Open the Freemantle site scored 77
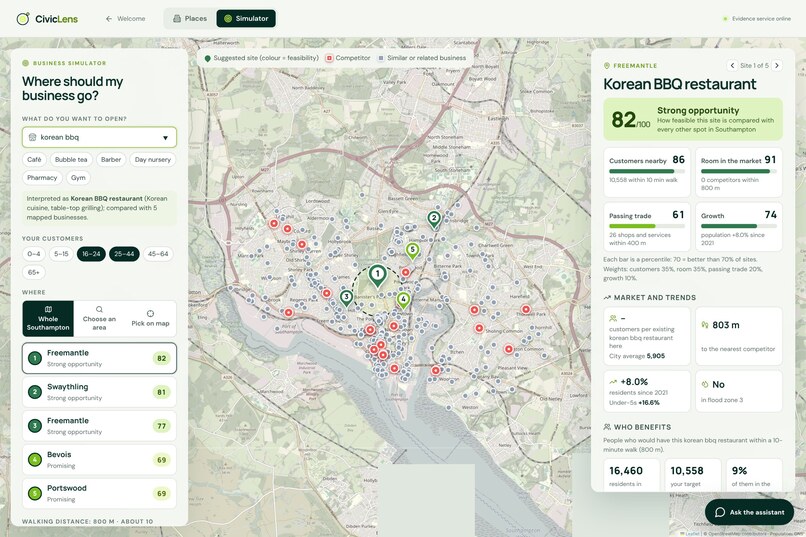Image resolution: width=806 pixels, height=537 pixels. point(99,426)
